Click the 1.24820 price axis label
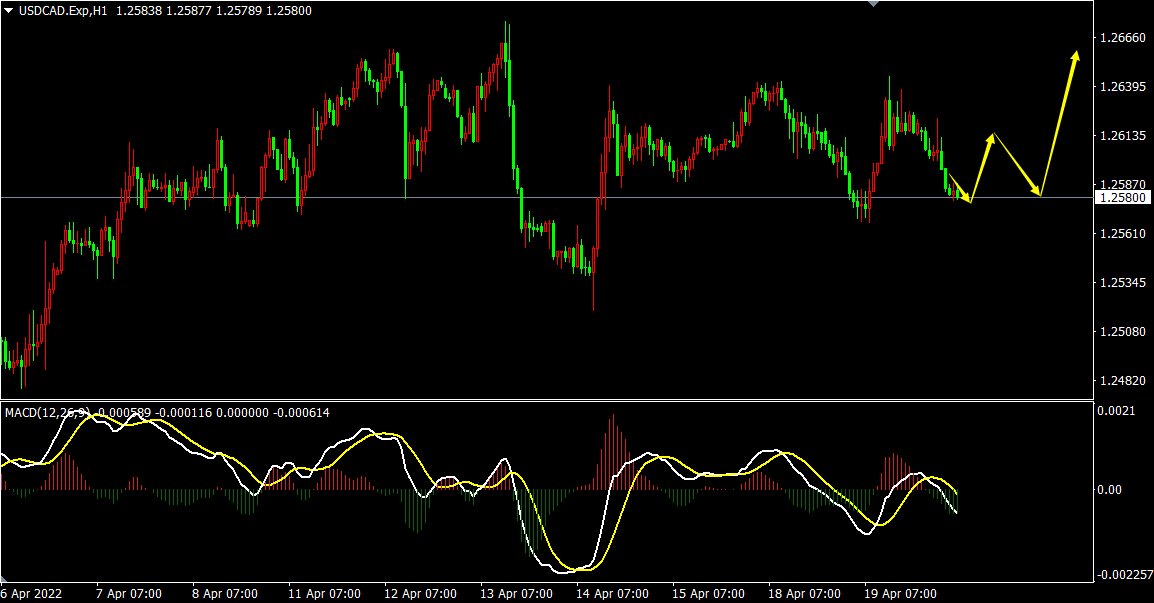 [1122, 381]
